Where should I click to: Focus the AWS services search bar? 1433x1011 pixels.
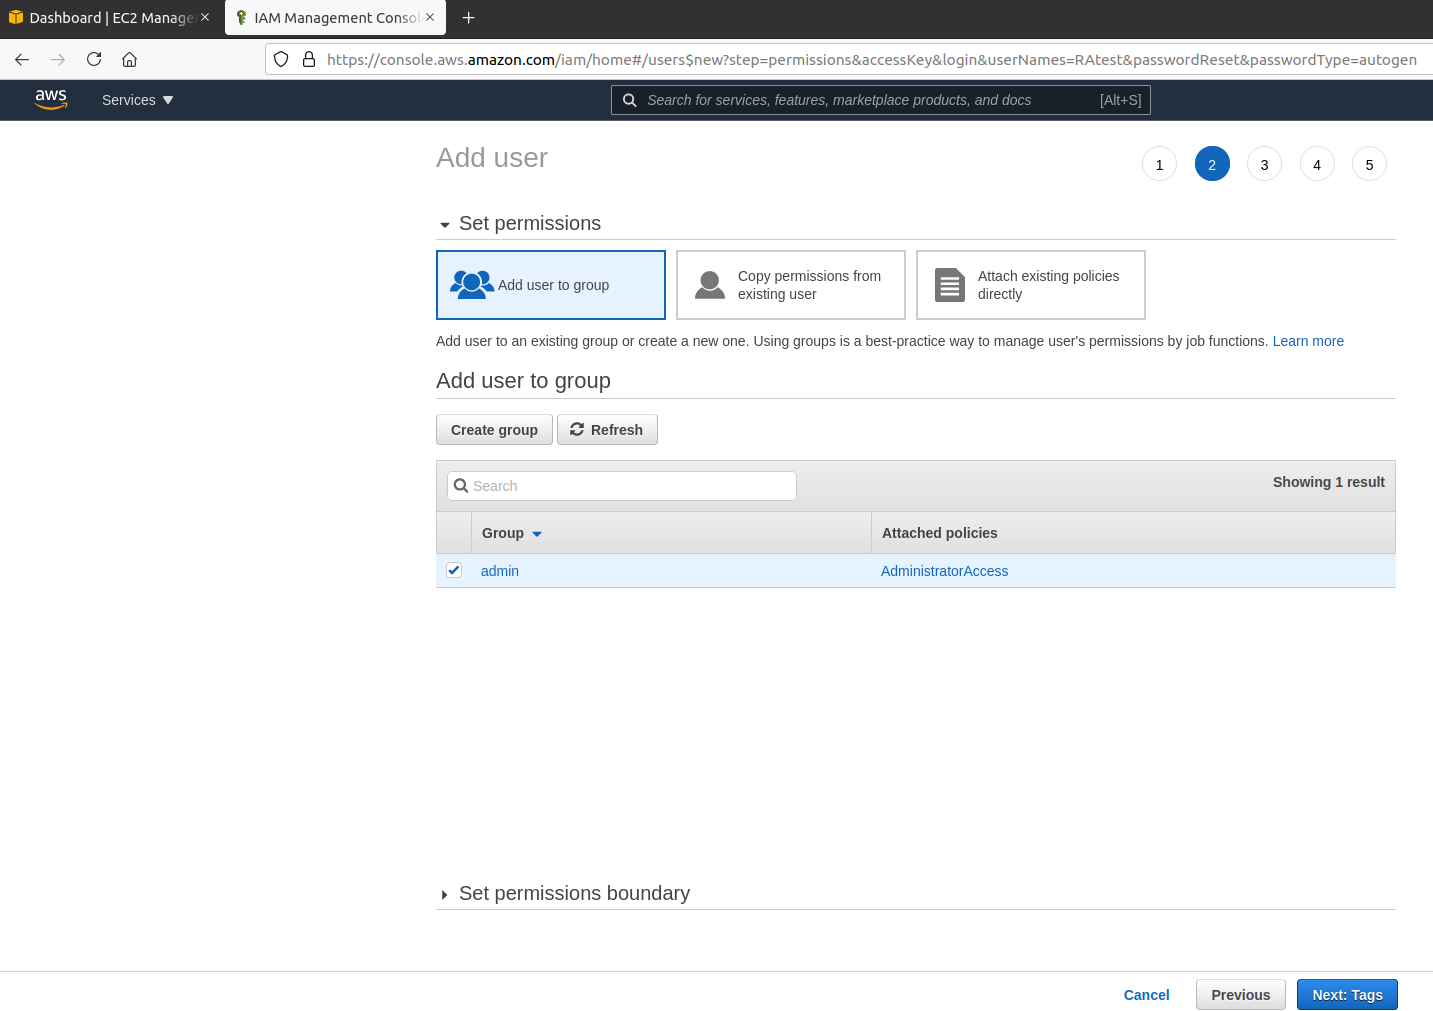click(881, 100)
